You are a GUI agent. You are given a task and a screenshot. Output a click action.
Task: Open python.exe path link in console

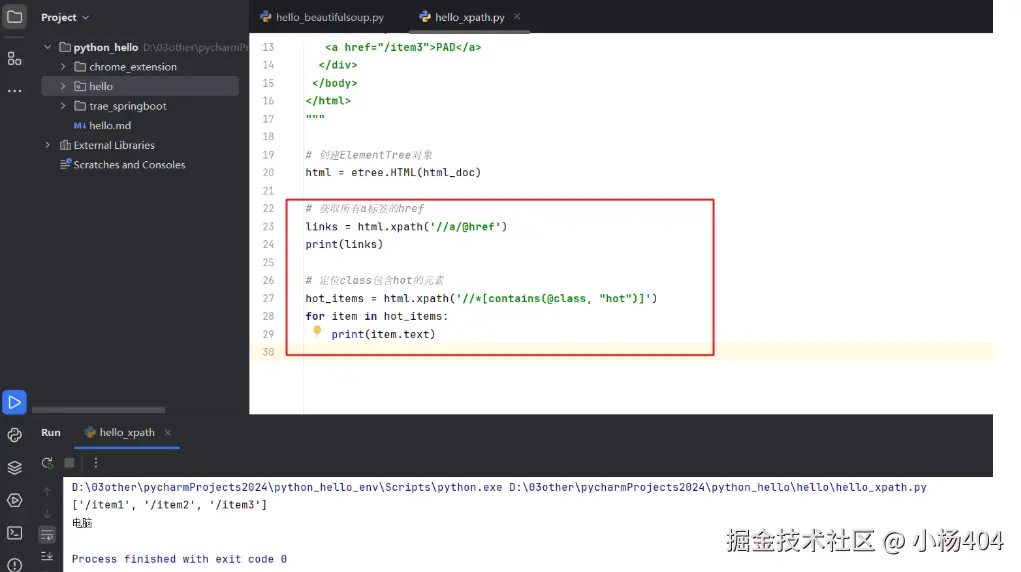[287, 487]
